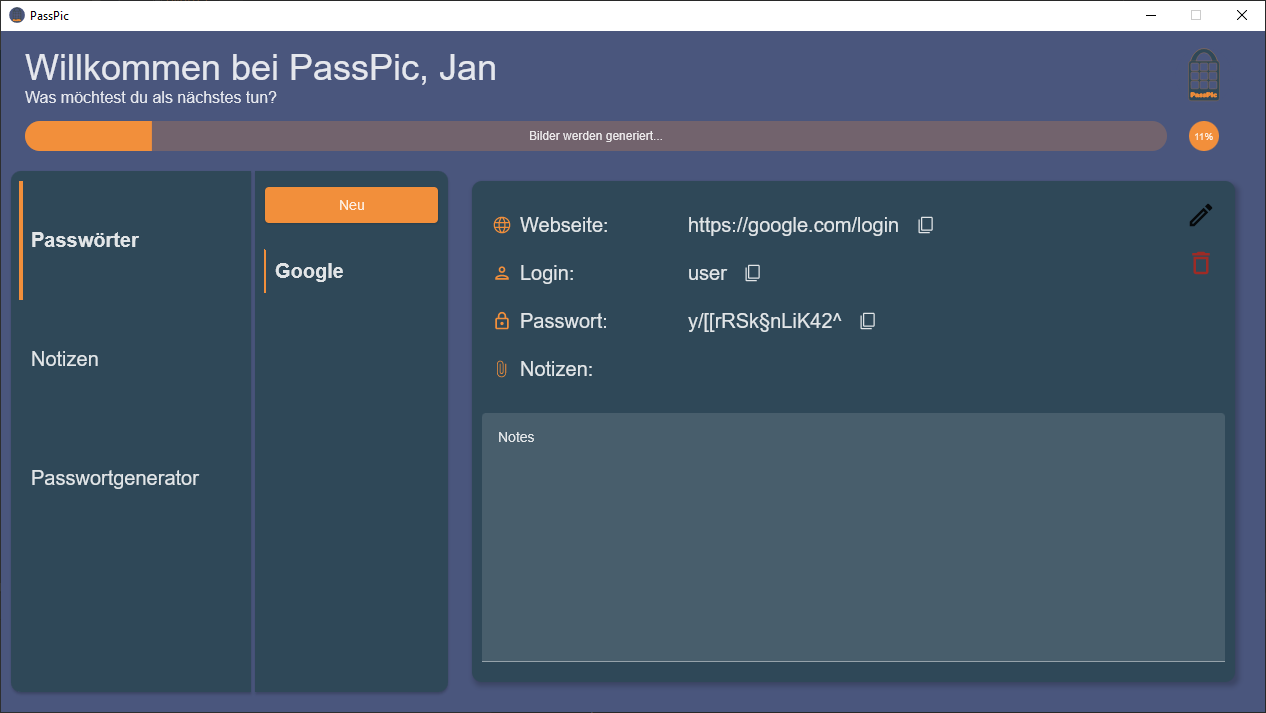Click 'Was möchtest du als nächstes tun?' subtitle

[x=151, y=98]
